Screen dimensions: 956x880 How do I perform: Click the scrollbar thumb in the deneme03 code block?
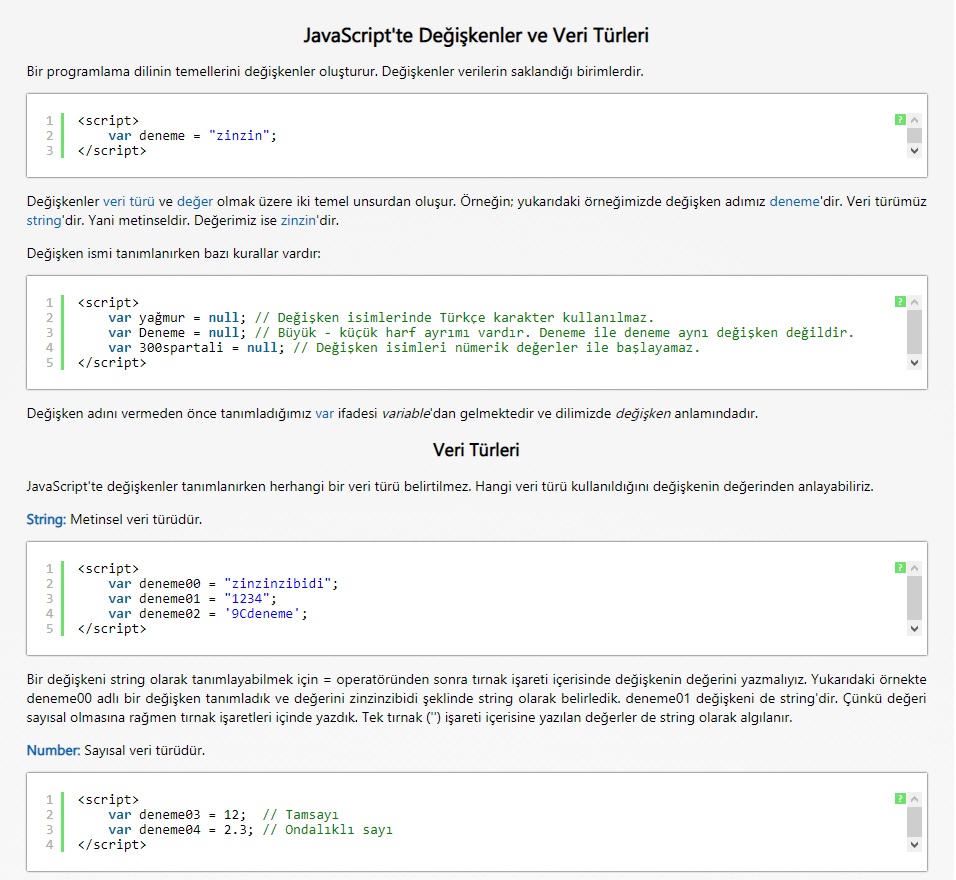(x=914, y=821)
